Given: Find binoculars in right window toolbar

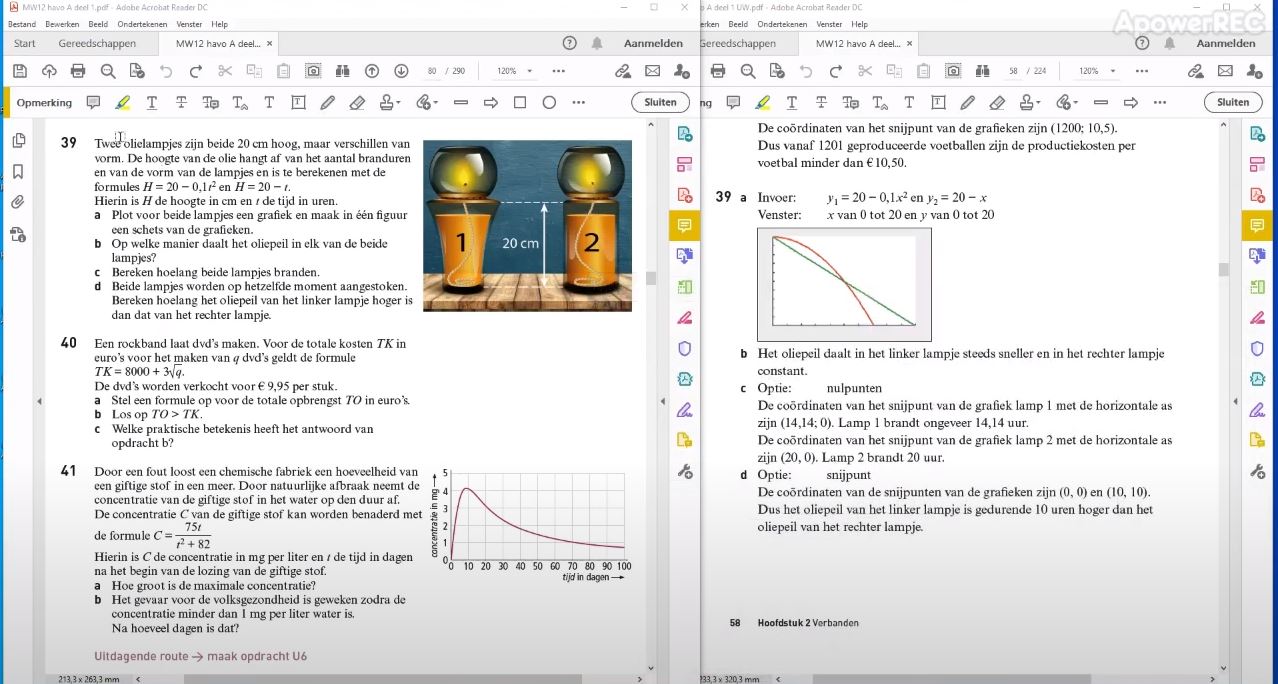Looking at the screenshot, I should coord(982,71).
